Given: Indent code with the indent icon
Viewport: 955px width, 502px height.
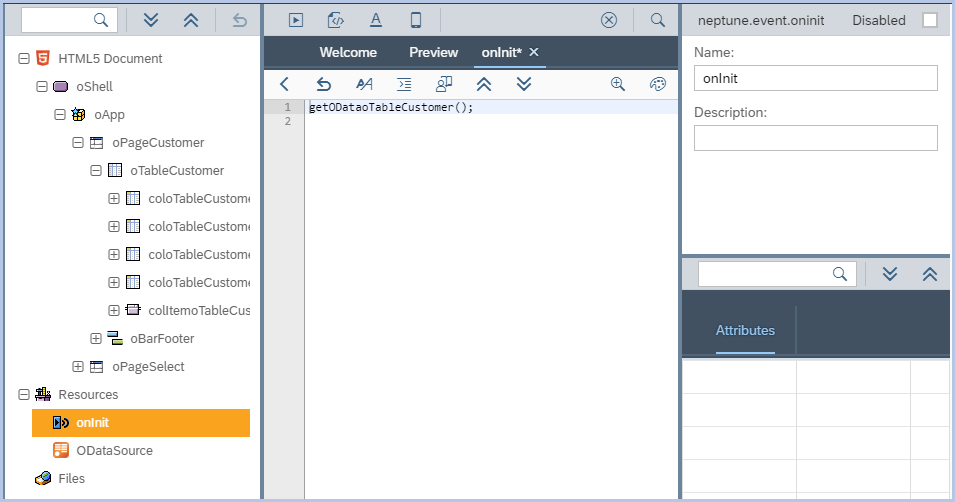Looking at the screenshot, I should (x=404, y=84).
